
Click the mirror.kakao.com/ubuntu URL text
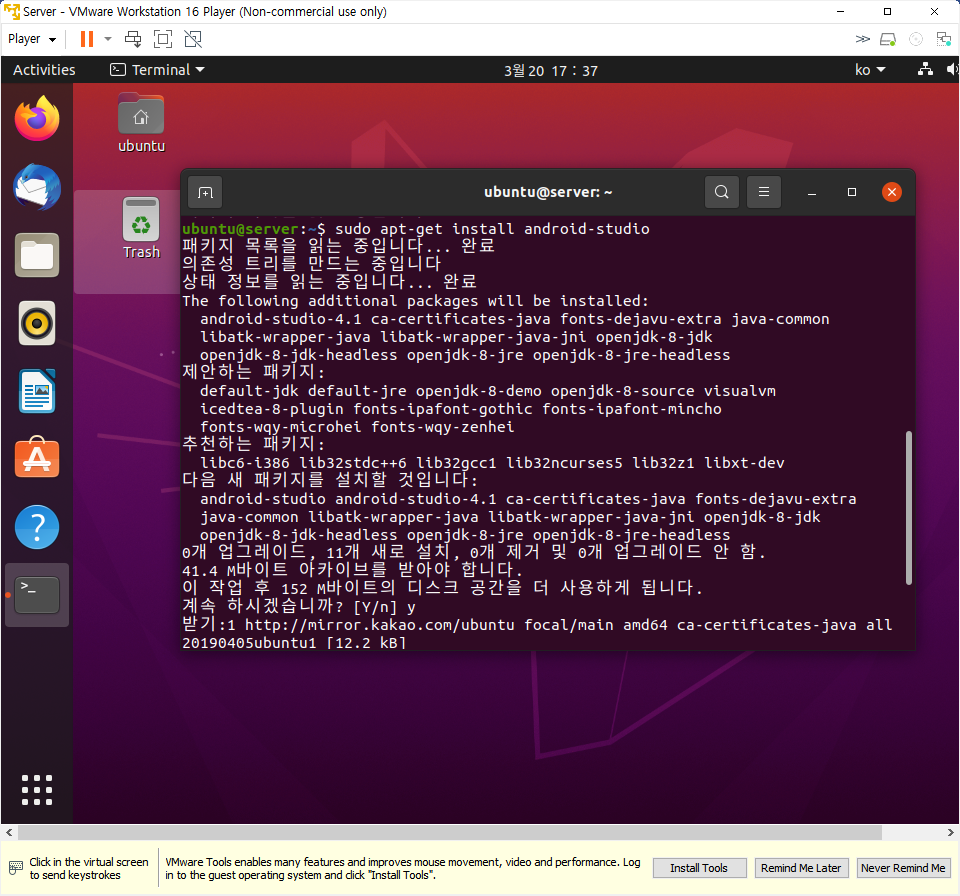pyautogui.click(x=380, y=625)
